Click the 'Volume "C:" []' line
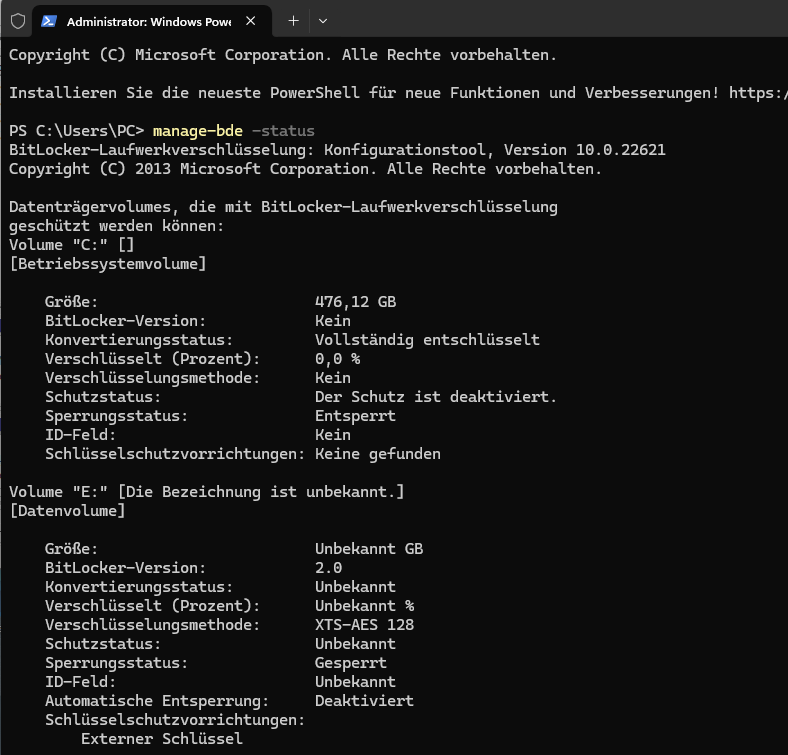 tap(71, 245)
